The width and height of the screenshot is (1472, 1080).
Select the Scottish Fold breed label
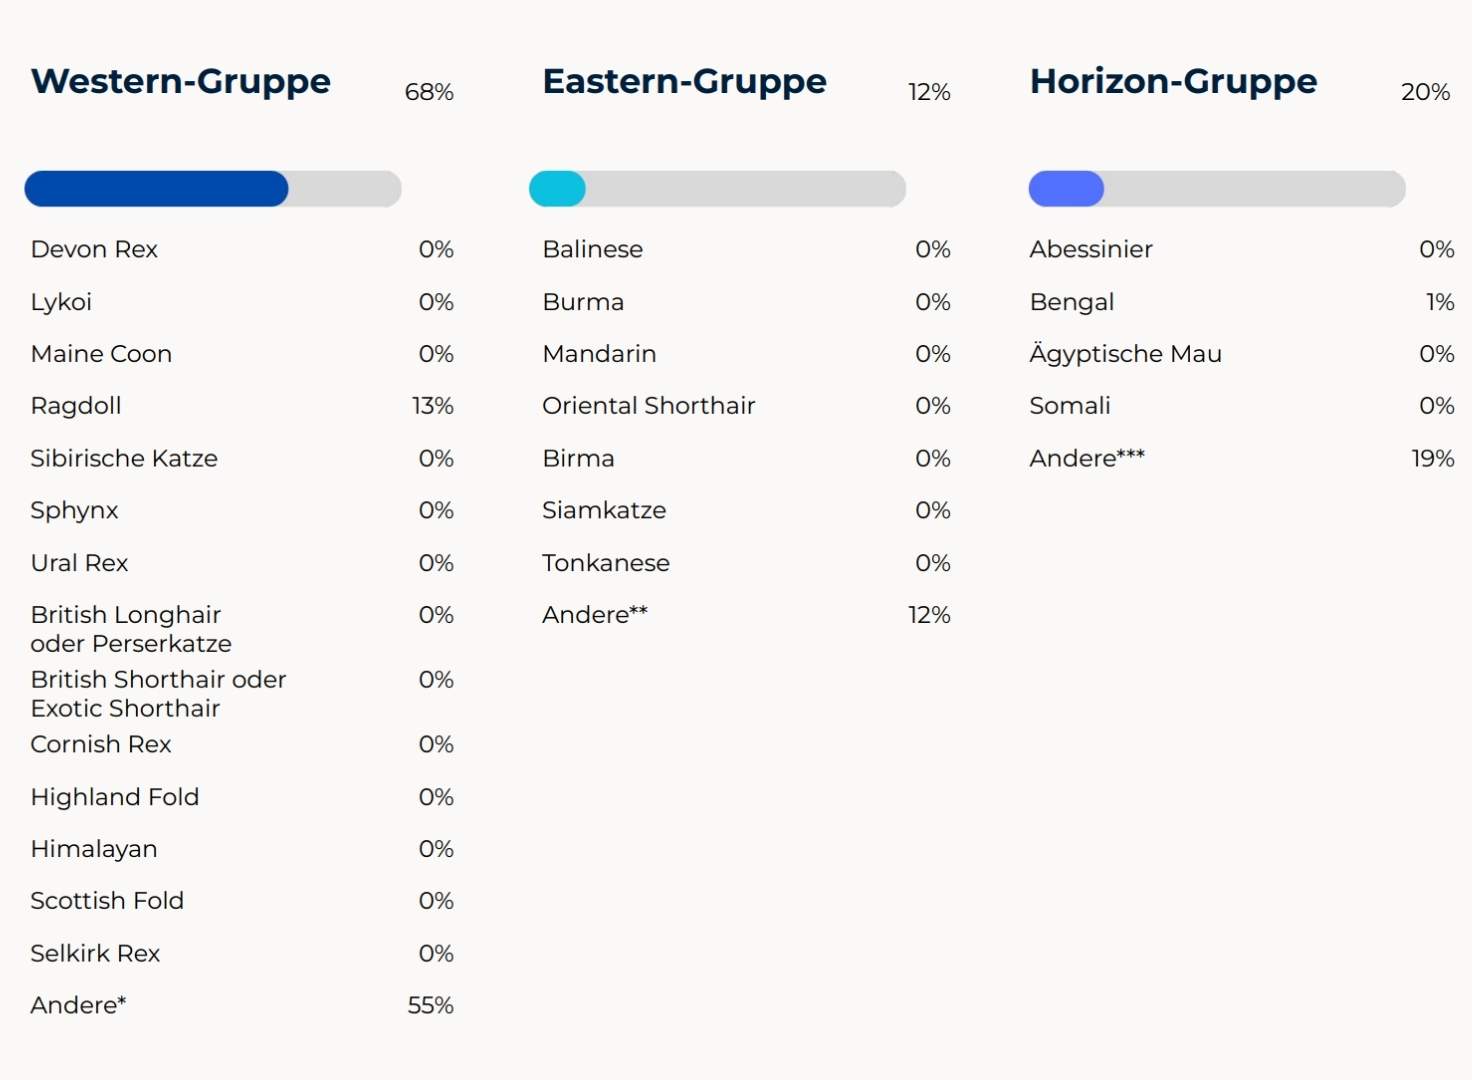(107, 901)
